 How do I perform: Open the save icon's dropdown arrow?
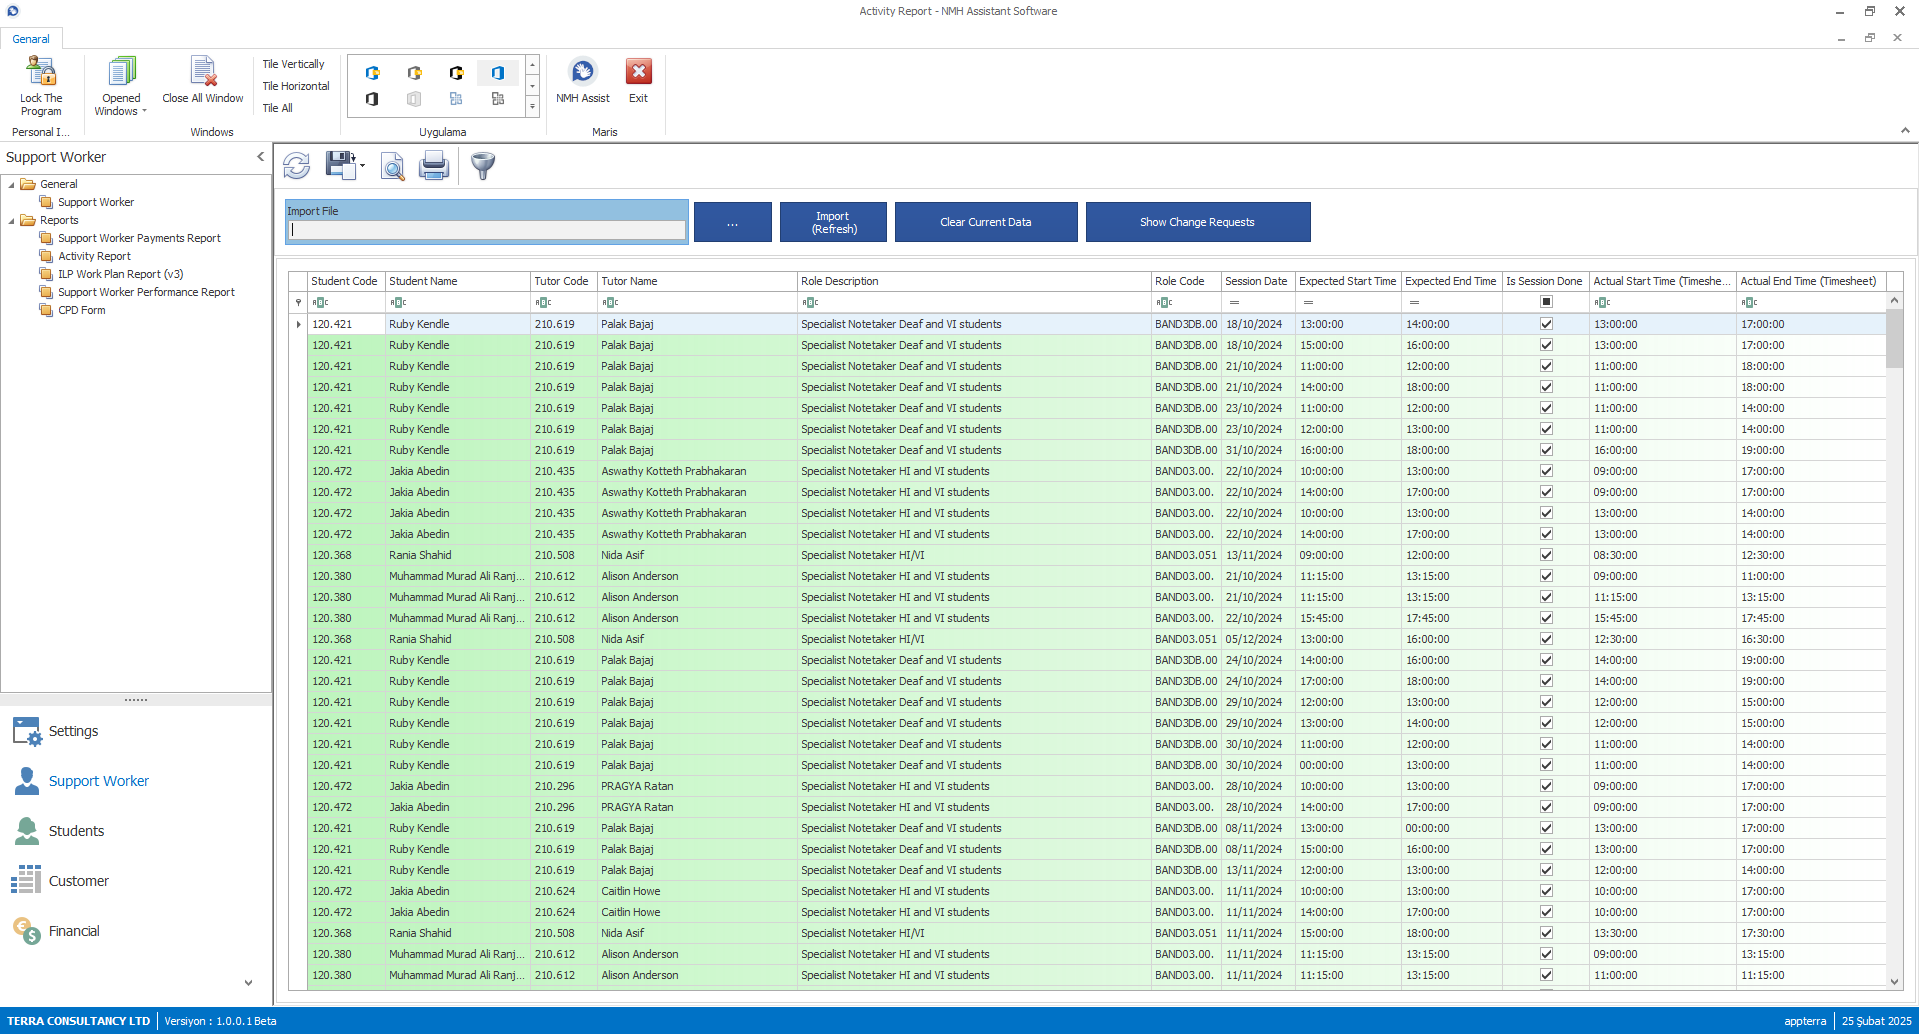coord(362,166)
